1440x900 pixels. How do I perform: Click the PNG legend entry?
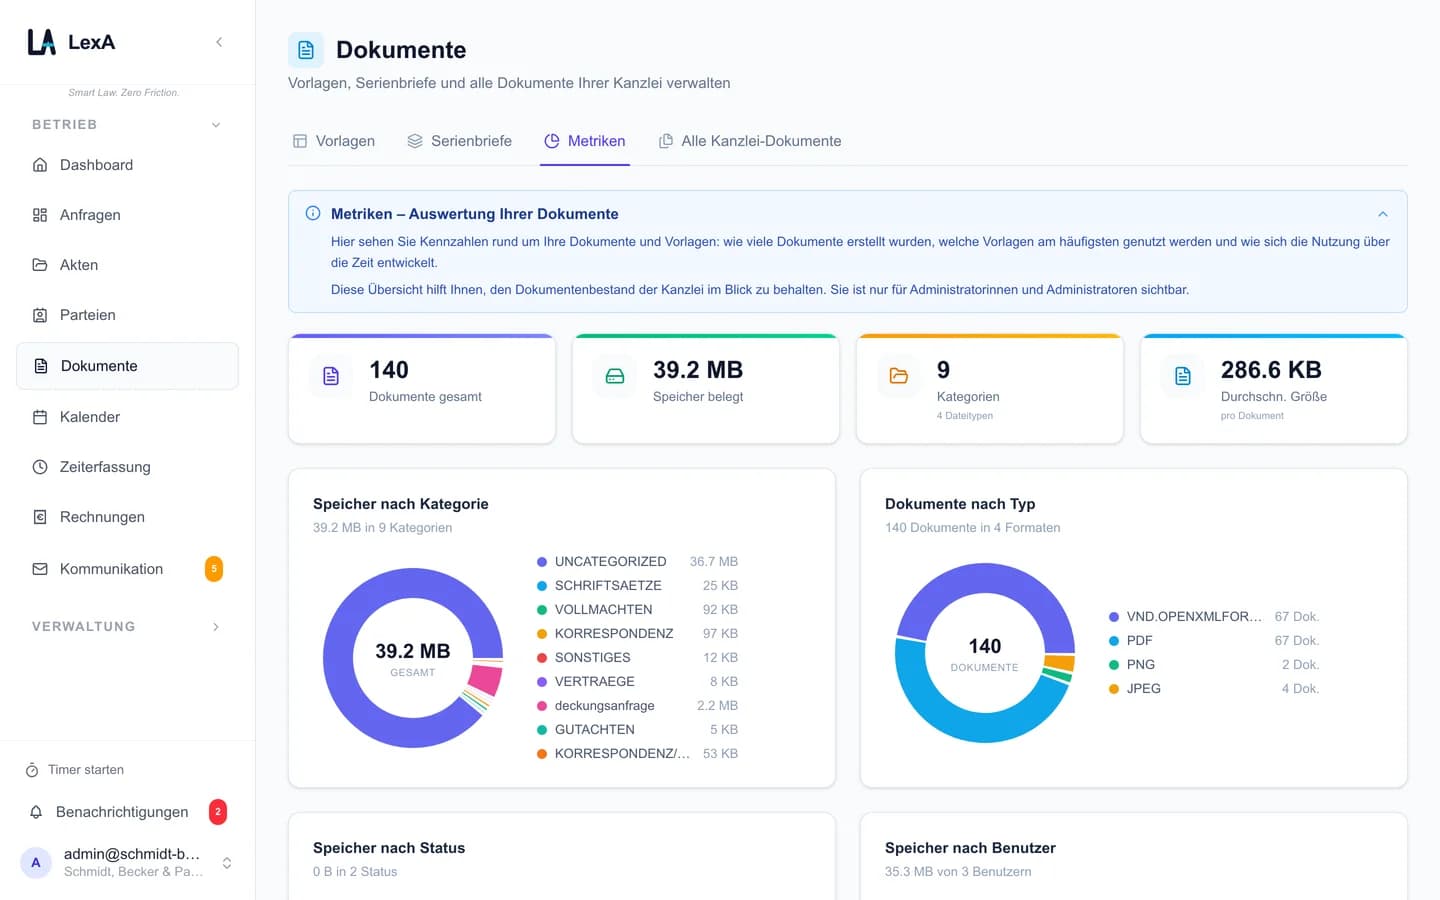tap(1214, 665)
